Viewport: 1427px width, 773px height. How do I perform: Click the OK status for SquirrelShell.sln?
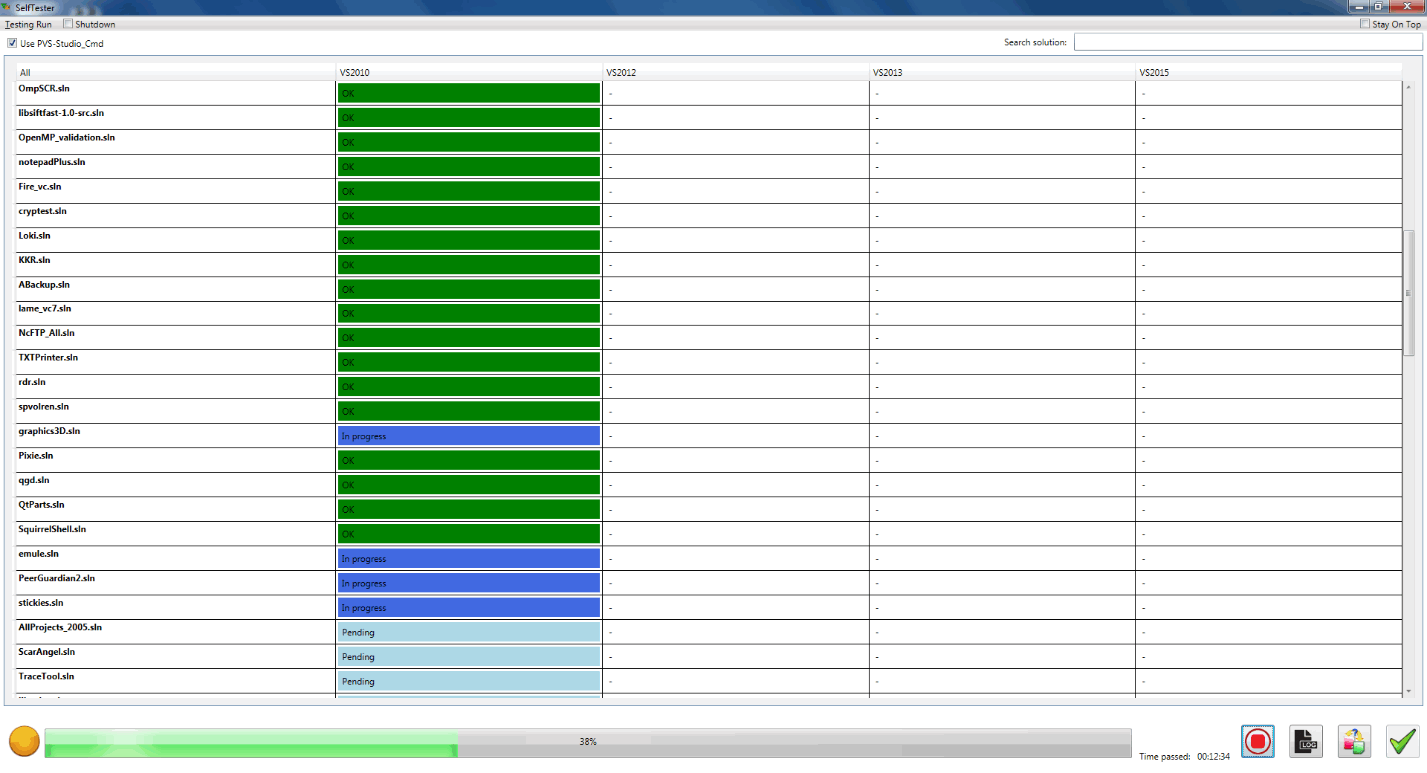[469, 534]
